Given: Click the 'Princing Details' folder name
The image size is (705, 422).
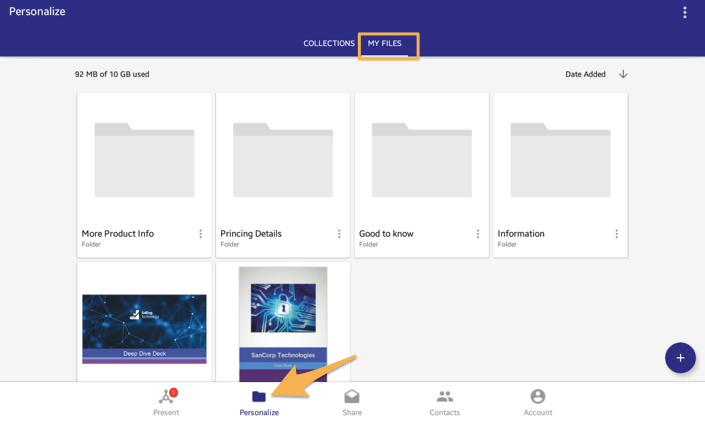Looking at the screenshot, I should pyautogui.click(x=251, y=234).
